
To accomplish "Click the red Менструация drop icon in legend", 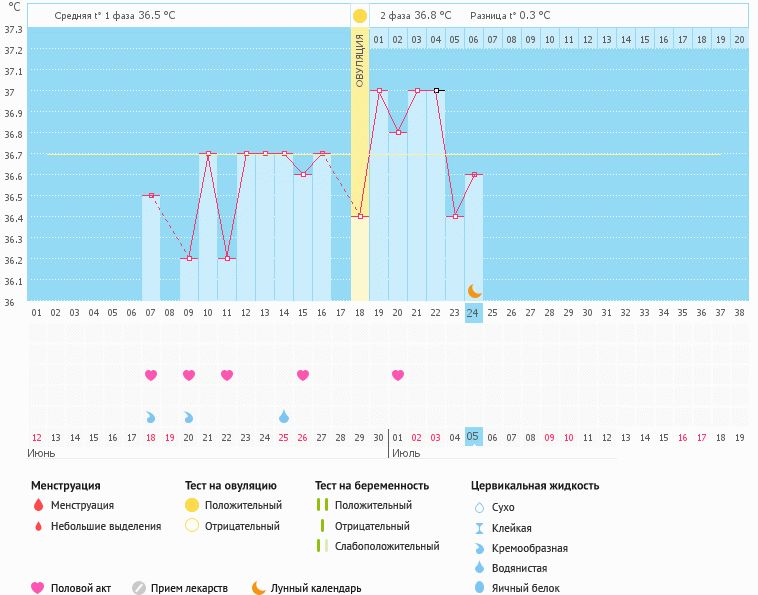I will pyautogui.click(x=38, y=505).
